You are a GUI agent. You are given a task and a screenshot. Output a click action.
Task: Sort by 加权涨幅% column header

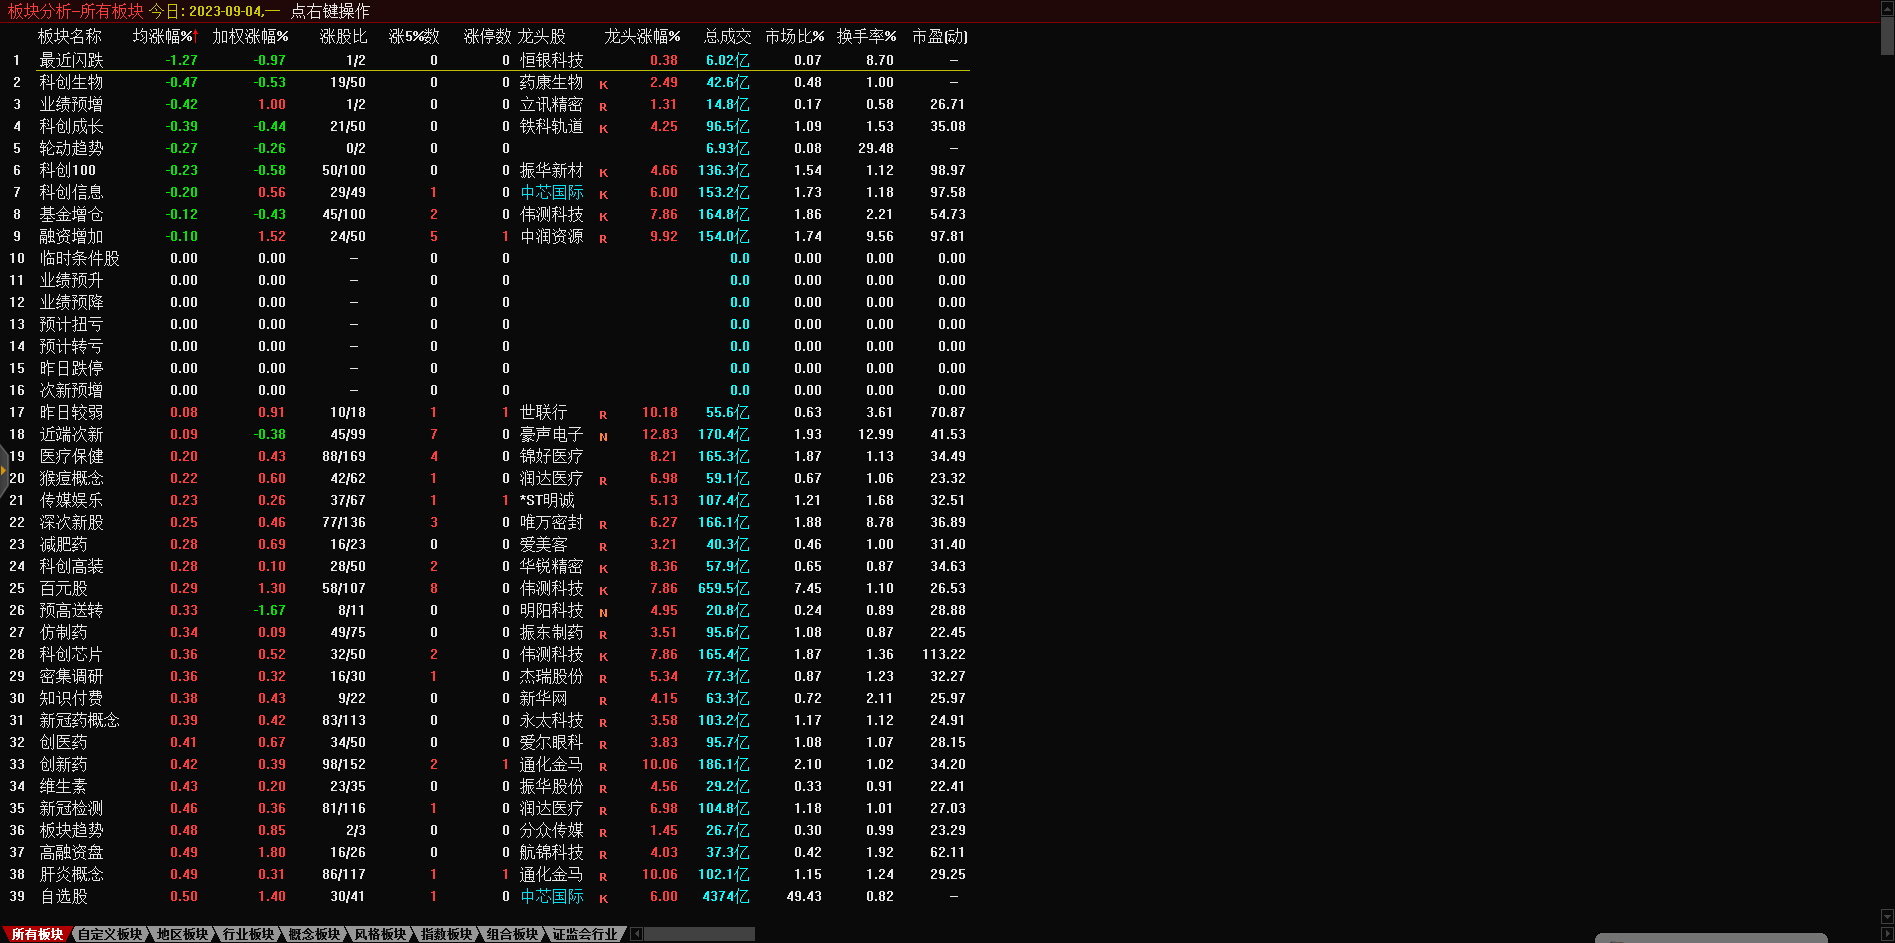tap(250, 36)
